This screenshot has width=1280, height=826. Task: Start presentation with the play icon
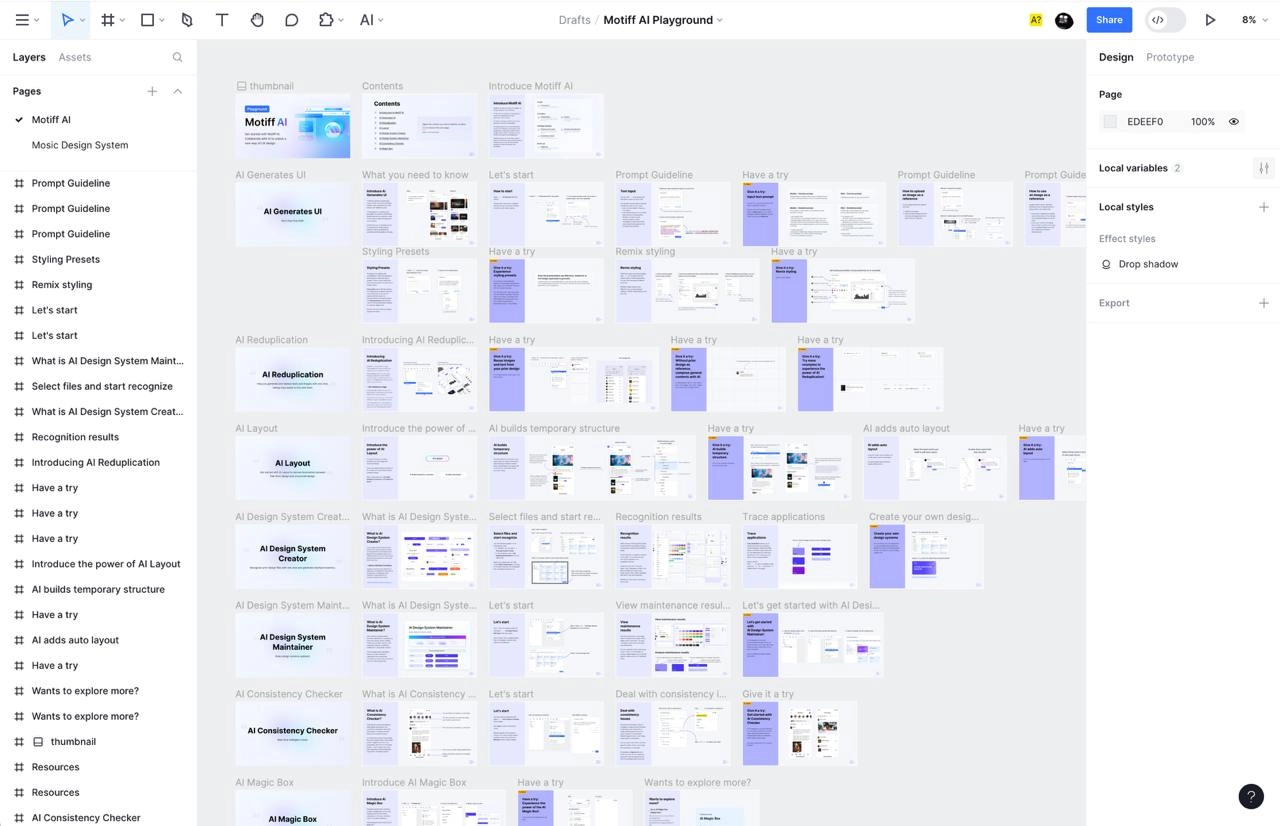point(1210,20)
